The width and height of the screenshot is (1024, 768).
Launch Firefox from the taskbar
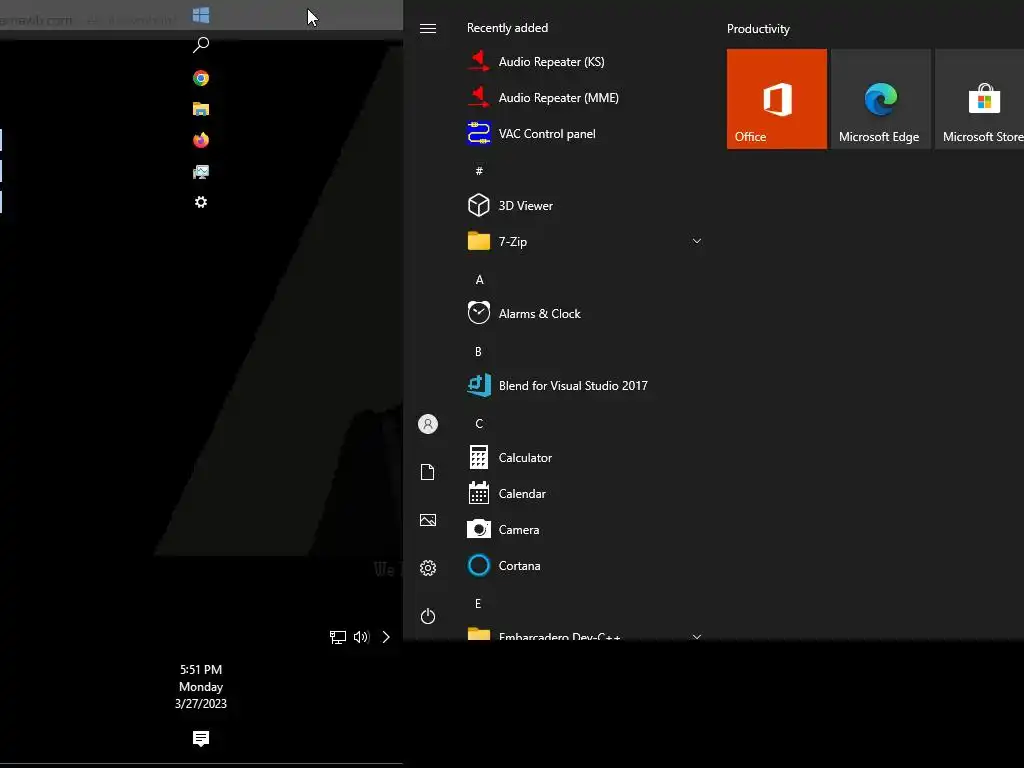pyautogui.click(x=200, y=140)
